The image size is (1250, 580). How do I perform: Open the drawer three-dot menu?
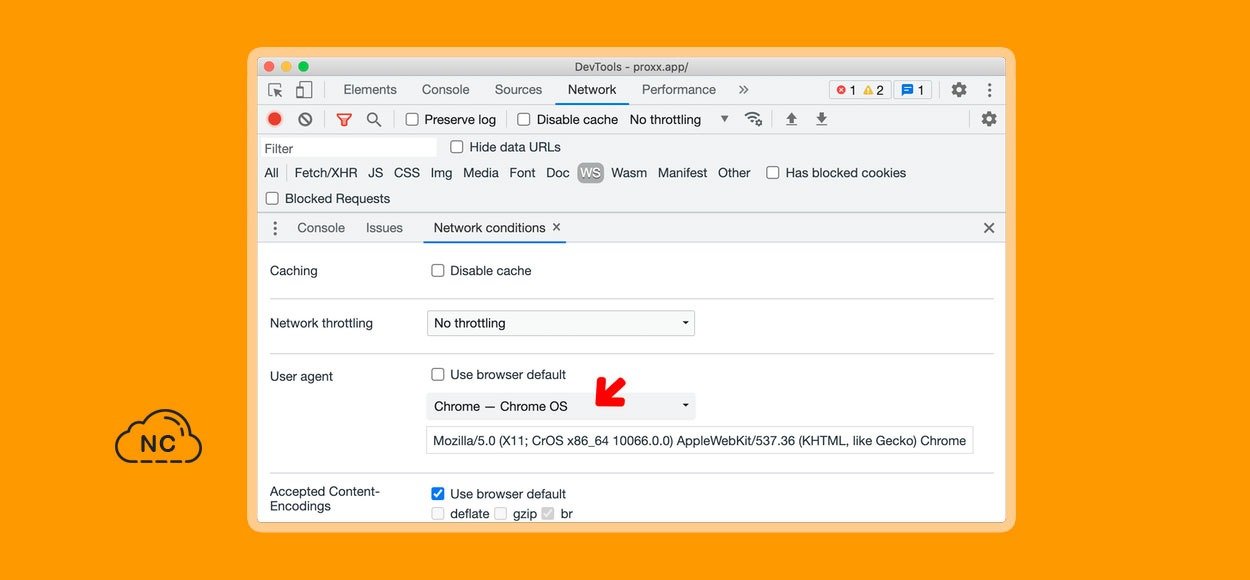tap(275, 228)
